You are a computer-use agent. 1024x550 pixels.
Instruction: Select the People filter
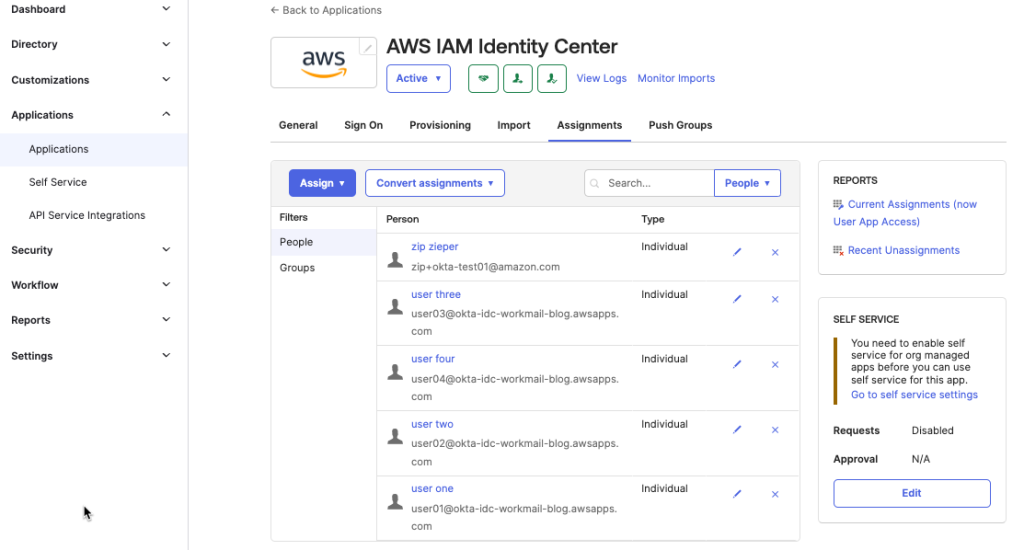[324, 242]
